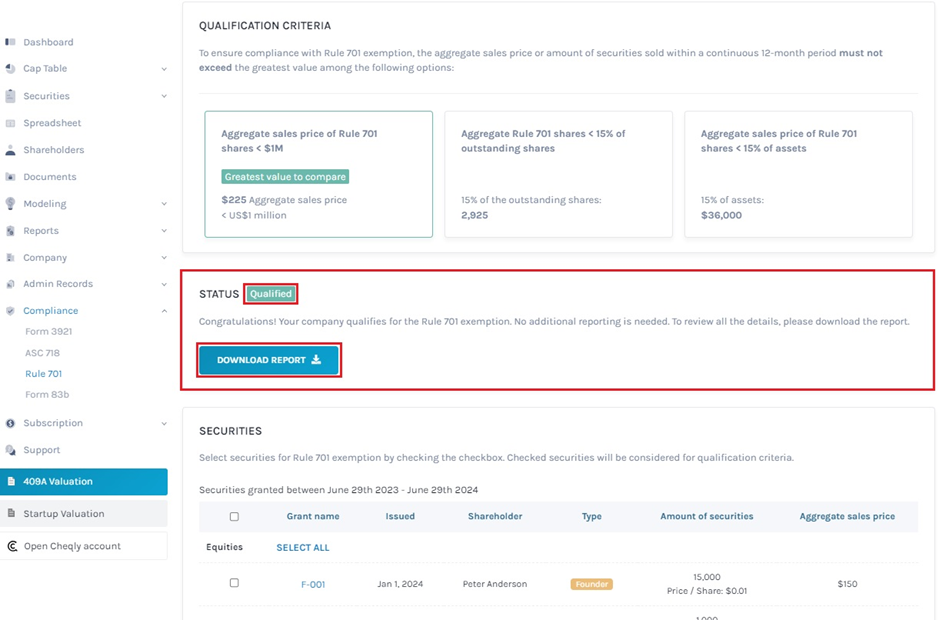Image resolution: width=939 pixels, height=620 pixels.
Task: Check the box for grant F-001
Action: click(x=234, y=583)
